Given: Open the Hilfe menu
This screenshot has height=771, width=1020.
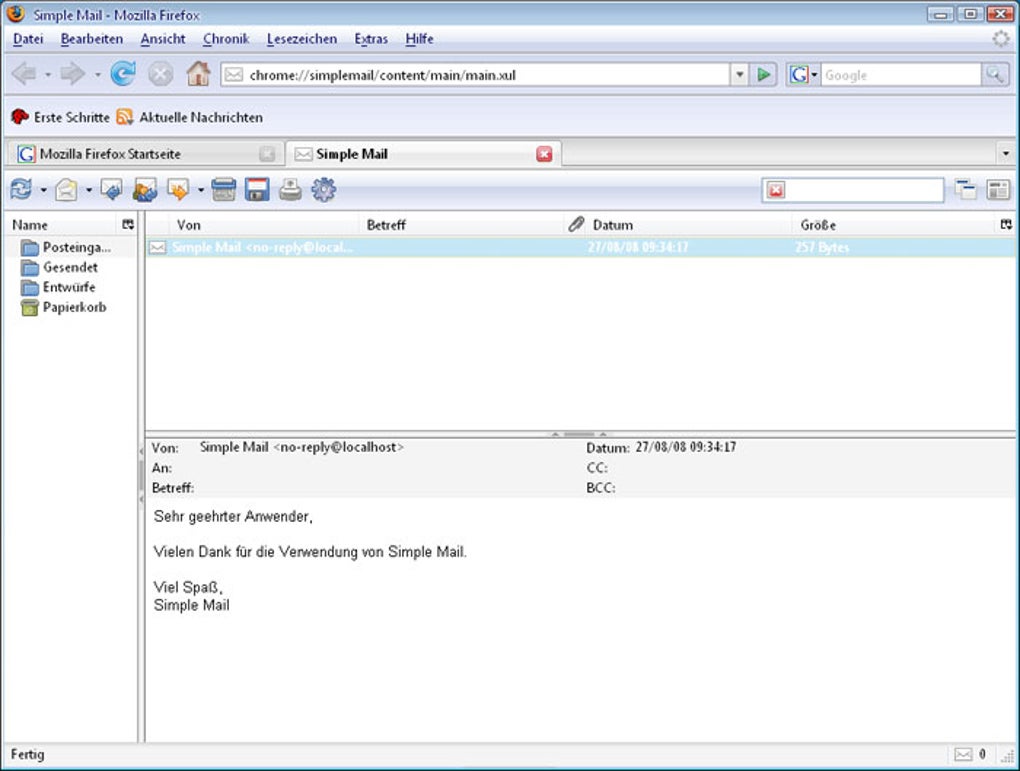Looking at the screenshot, I should click(419, 39).
